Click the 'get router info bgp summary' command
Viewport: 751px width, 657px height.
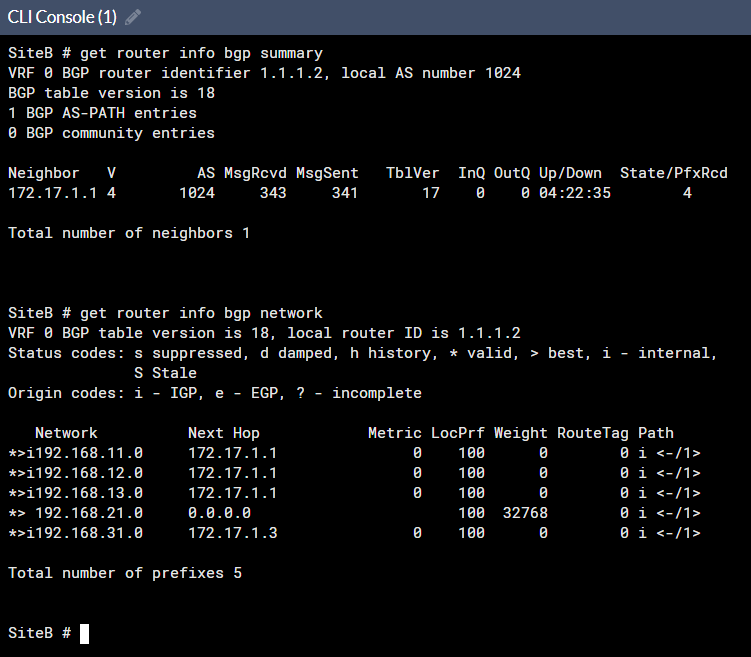(x=201, y=53)
